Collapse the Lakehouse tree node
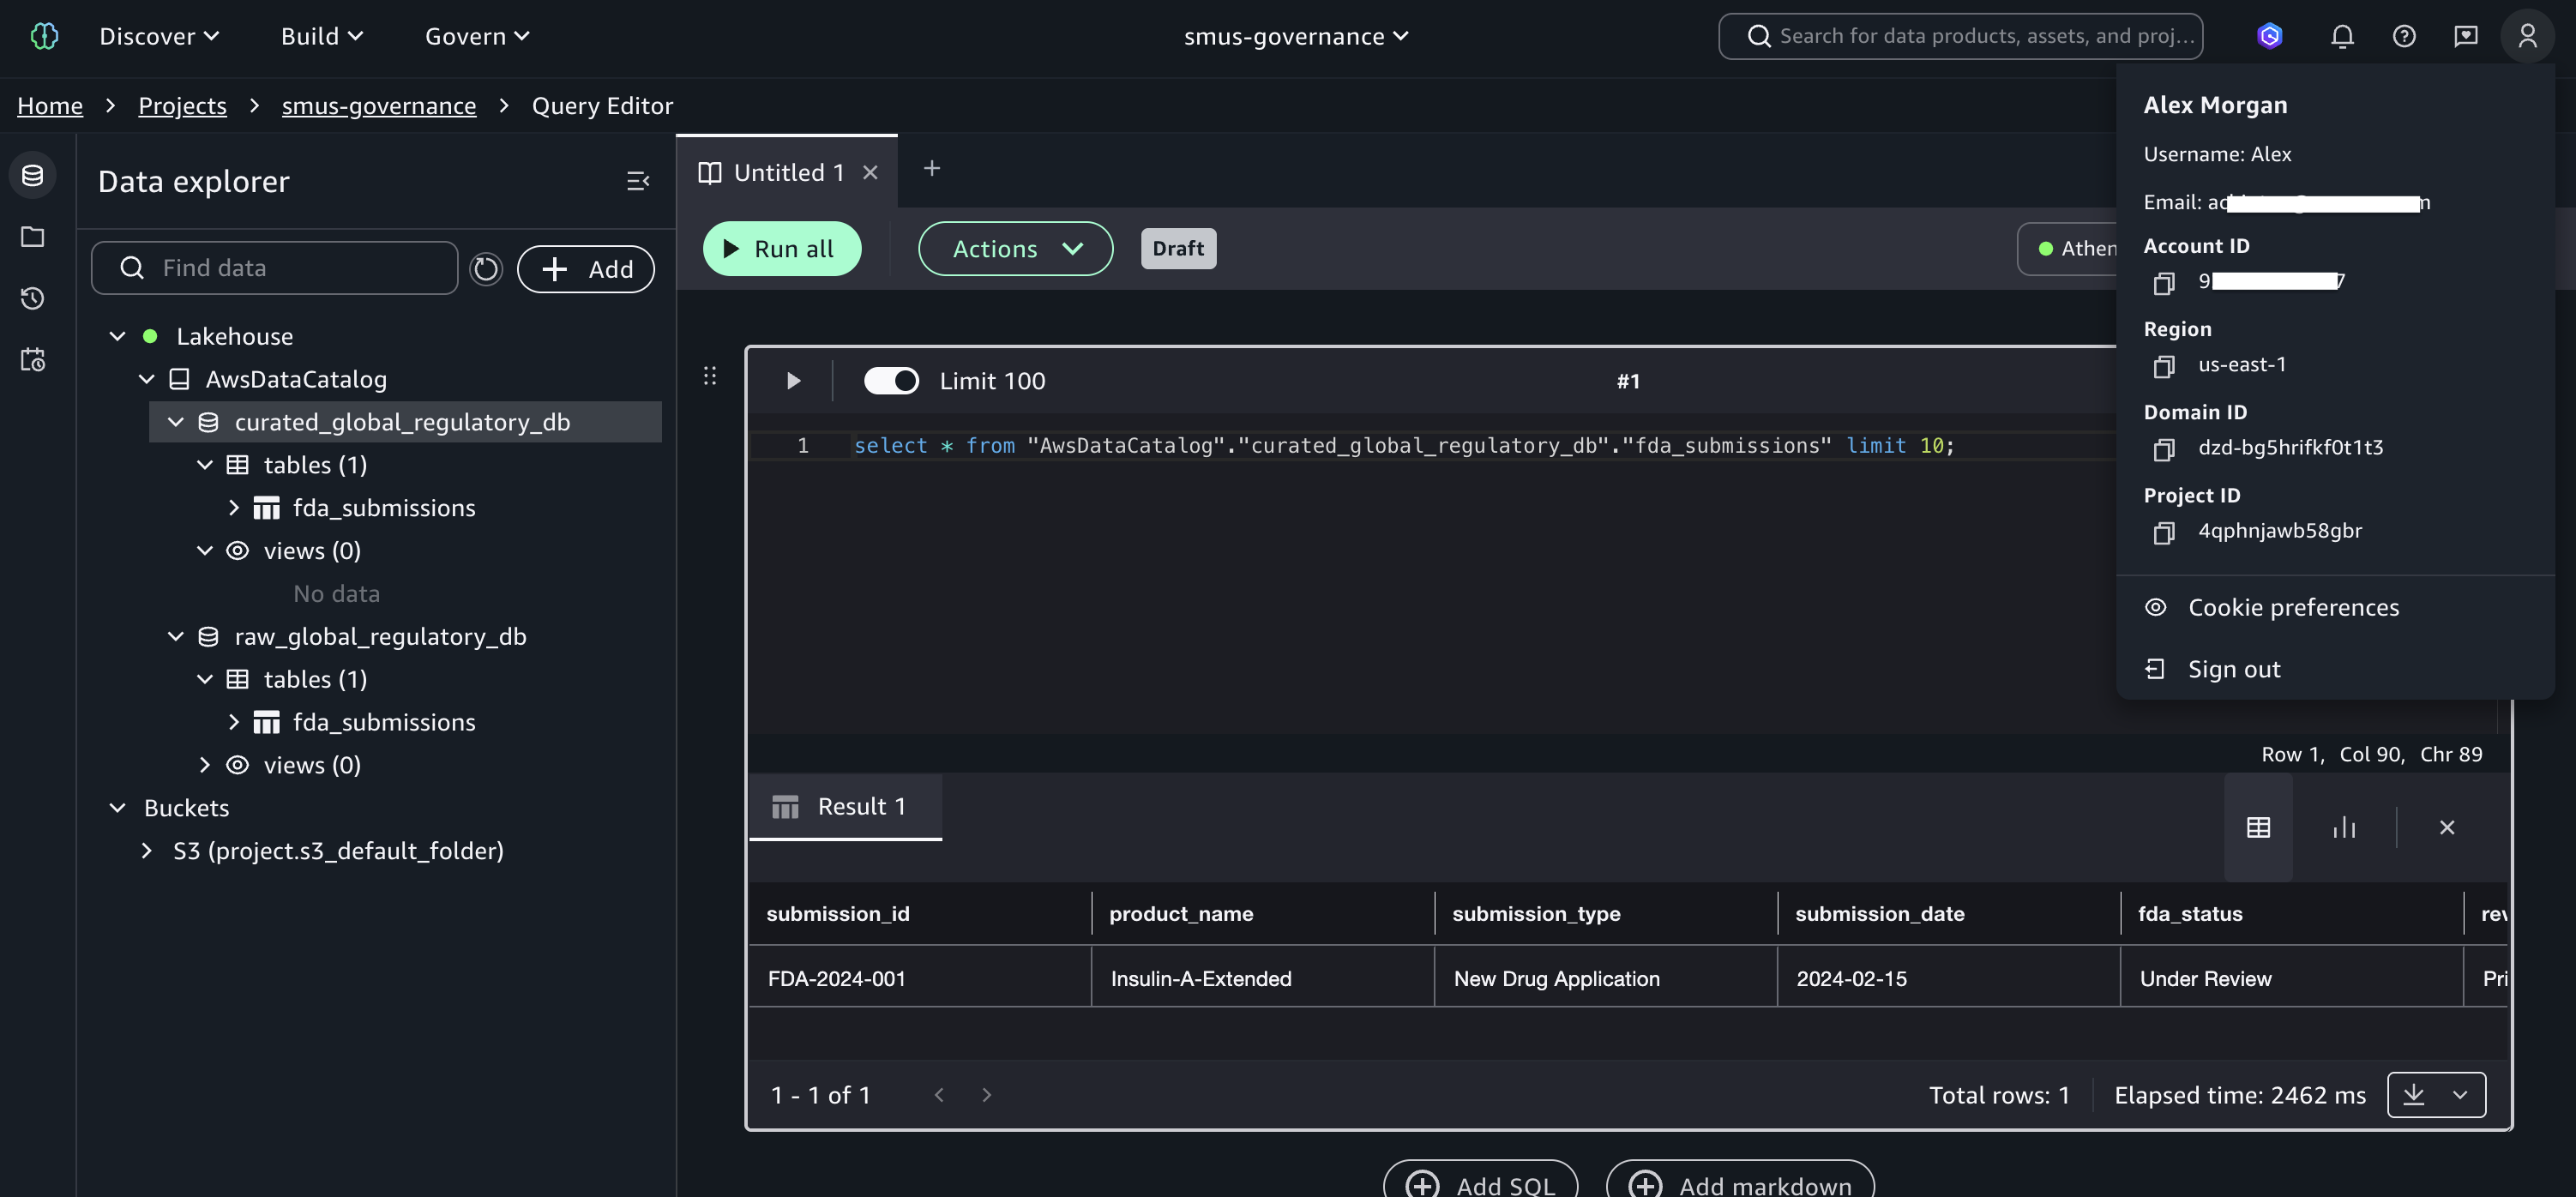The width and height of the screenshot is (2576, 1197). tap(117, 336)
